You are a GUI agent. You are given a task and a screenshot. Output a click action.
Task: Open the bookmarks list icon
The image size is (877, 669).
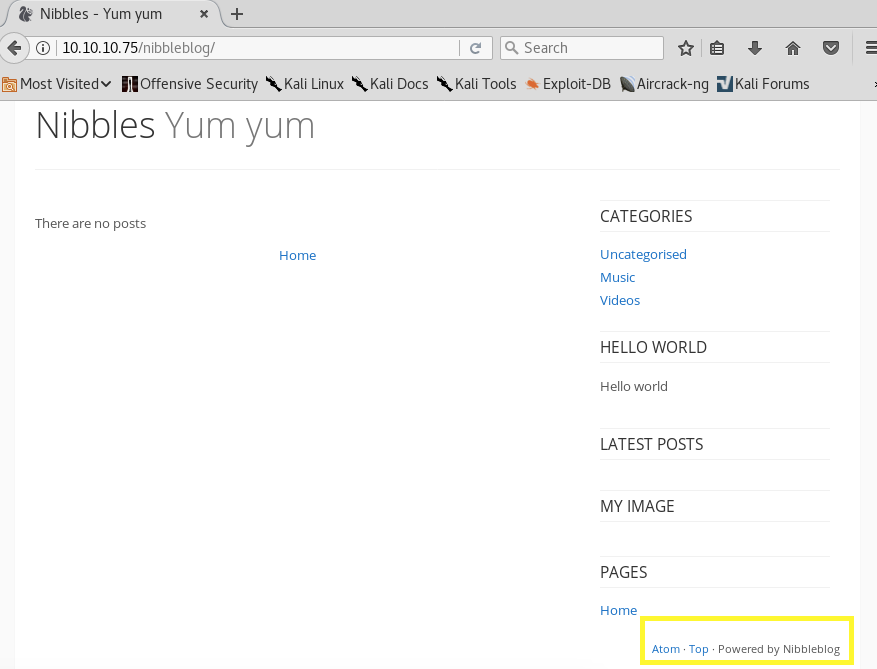tap(717, 48)
